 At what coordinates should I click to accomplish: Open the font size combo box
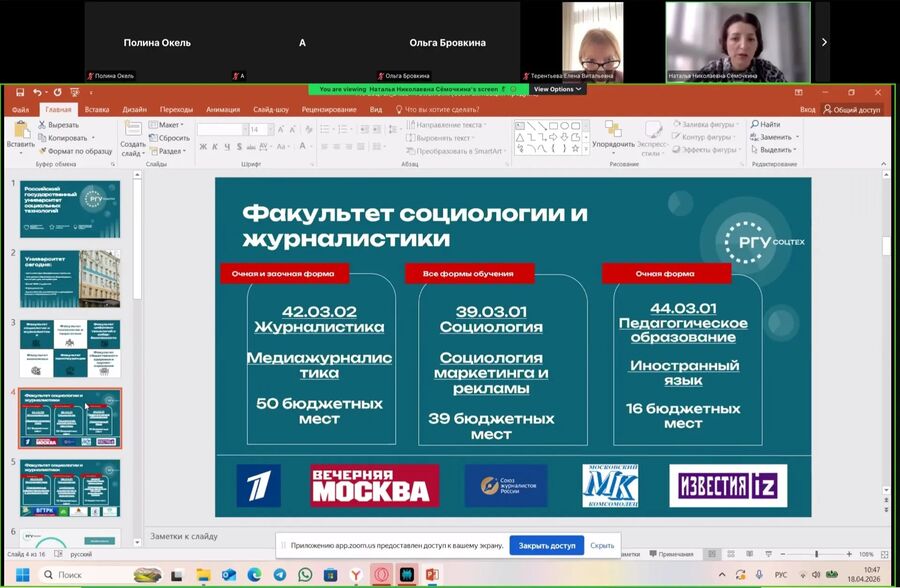point(260,129)
